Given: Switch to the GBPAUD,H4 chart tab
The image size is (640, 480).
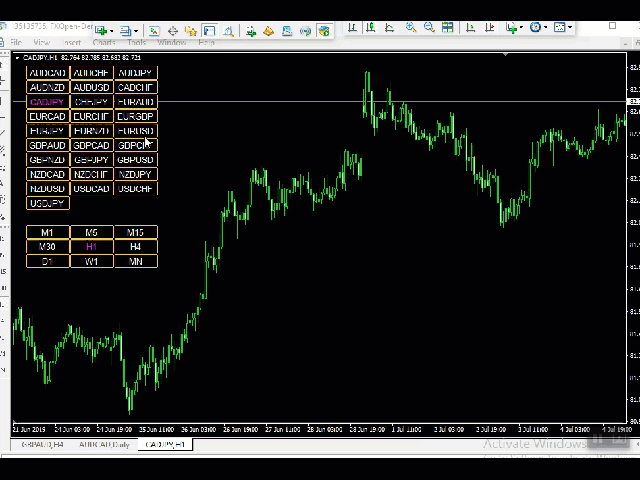Looking at the screenshot, I should click(42, 444).
